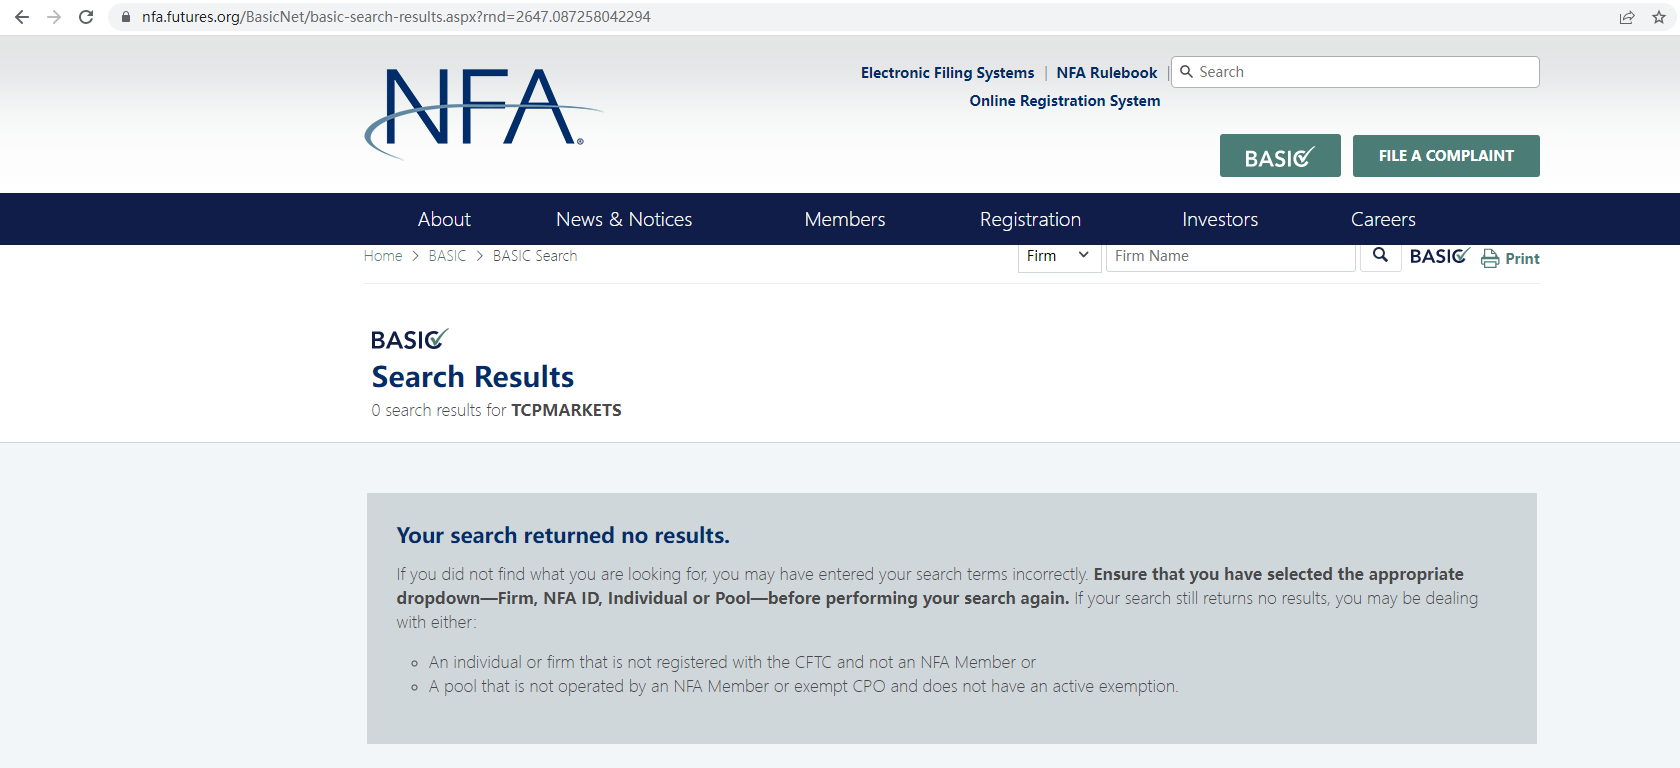This screenshot has width=1680, height=768.
Task: Click the browser address bar URL
Action: pos(396,17)
